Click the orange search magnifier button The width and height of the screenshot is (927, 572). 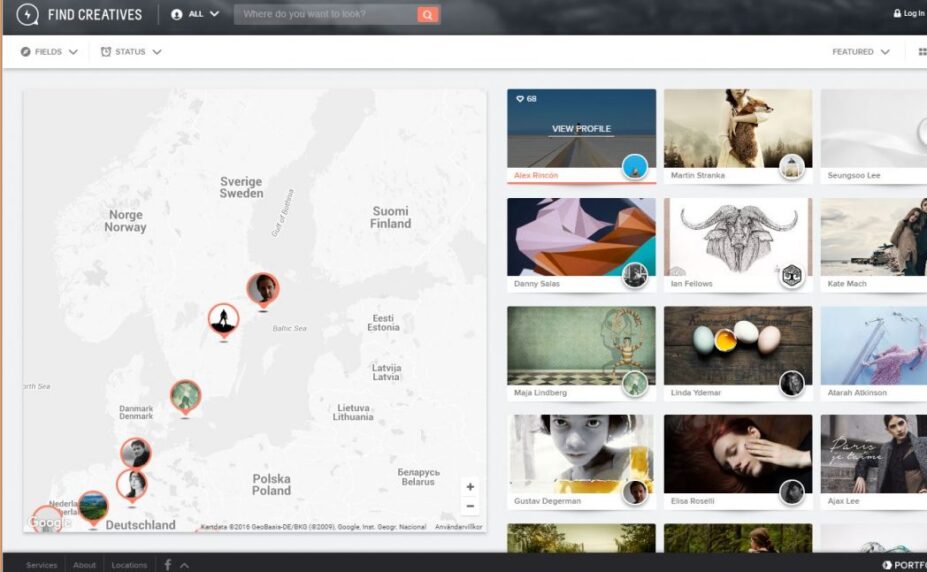428,15
